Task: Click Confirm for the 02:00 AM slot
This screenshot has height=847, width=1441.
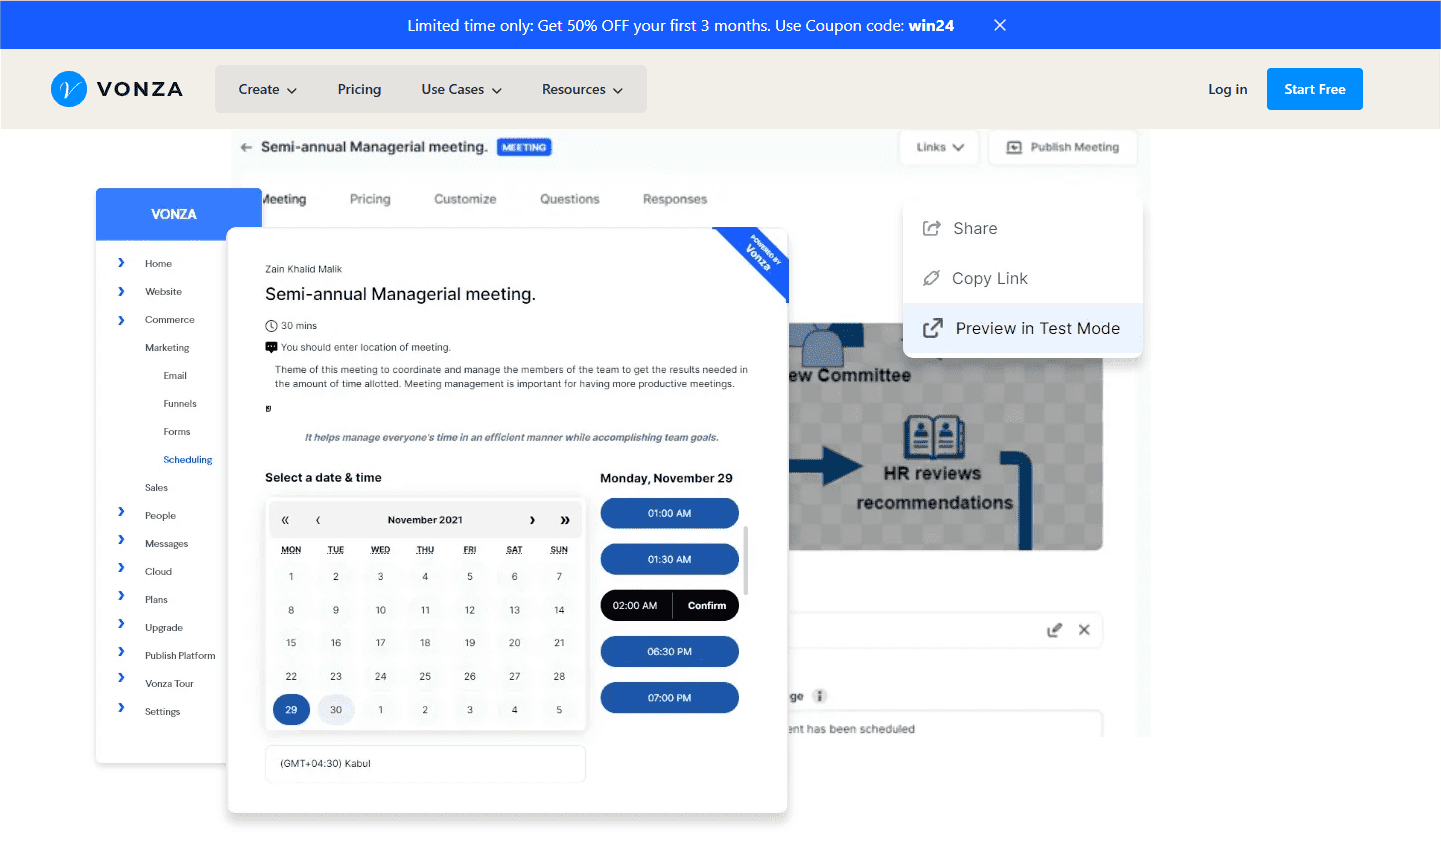Action: click(707, 605)
